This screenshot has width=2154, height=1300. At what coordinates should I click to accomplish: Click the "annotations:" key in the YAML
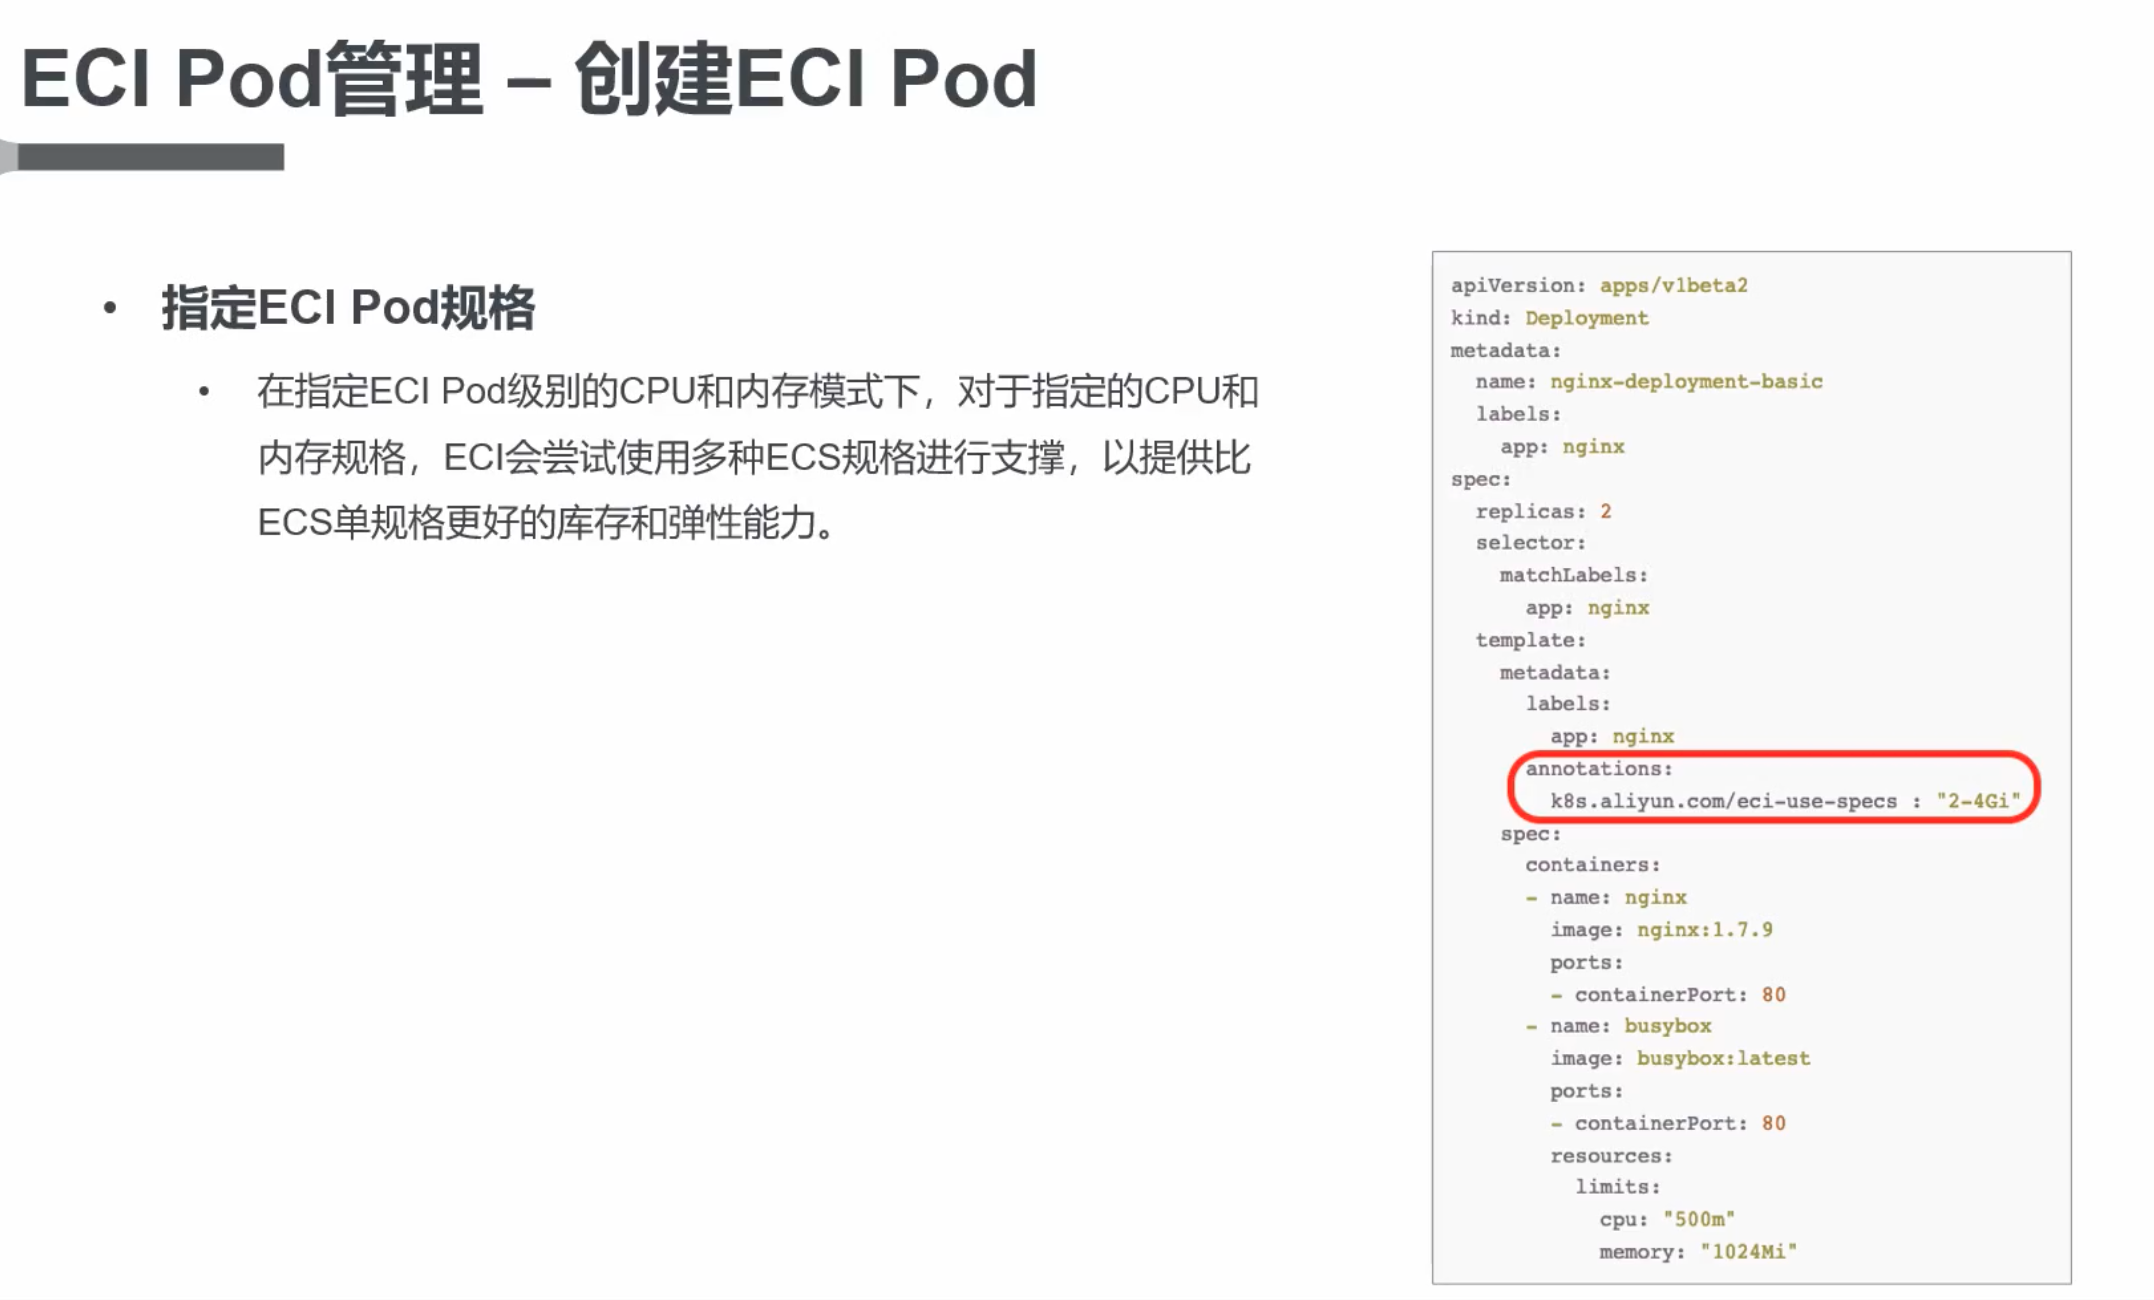[1598, 768]
